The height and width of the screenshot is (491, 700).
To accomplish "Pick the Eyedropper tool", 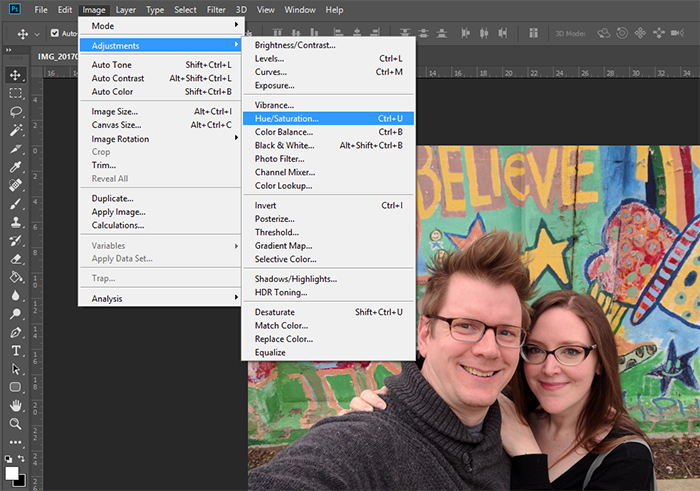I will 16,167.
